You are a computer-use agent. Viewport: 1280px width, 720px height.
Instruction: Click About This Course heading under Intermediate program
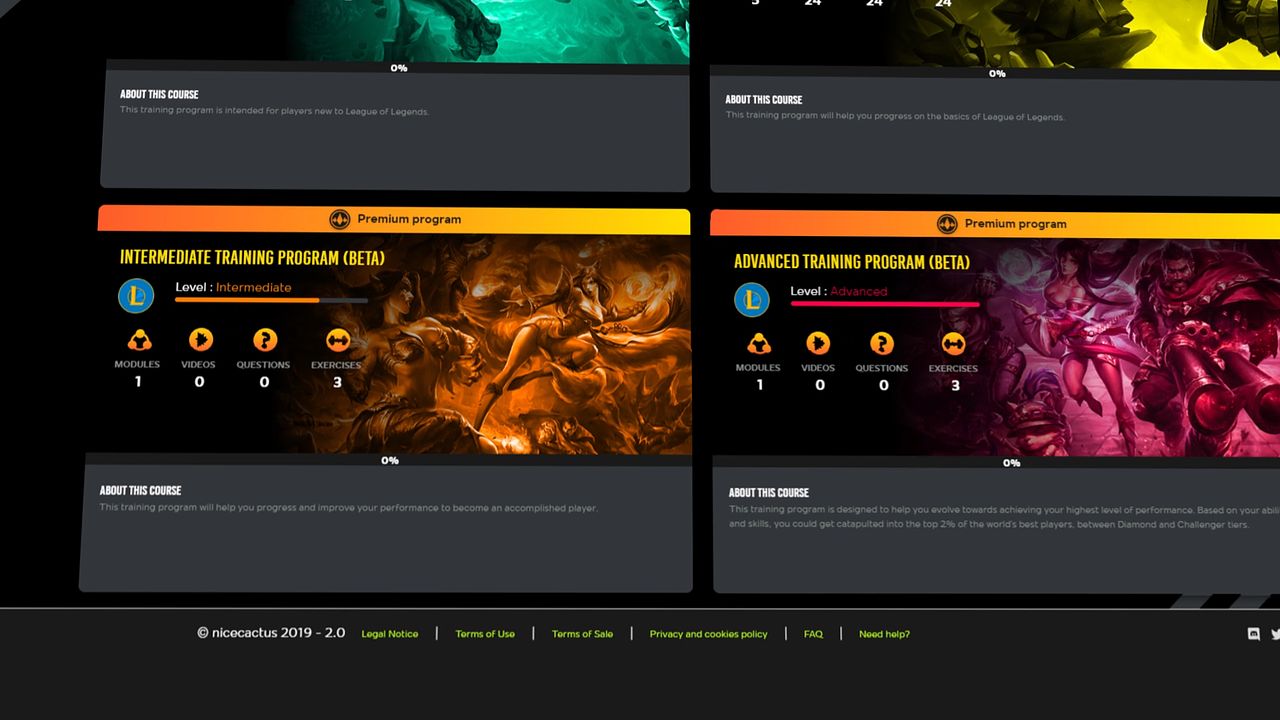140,491
